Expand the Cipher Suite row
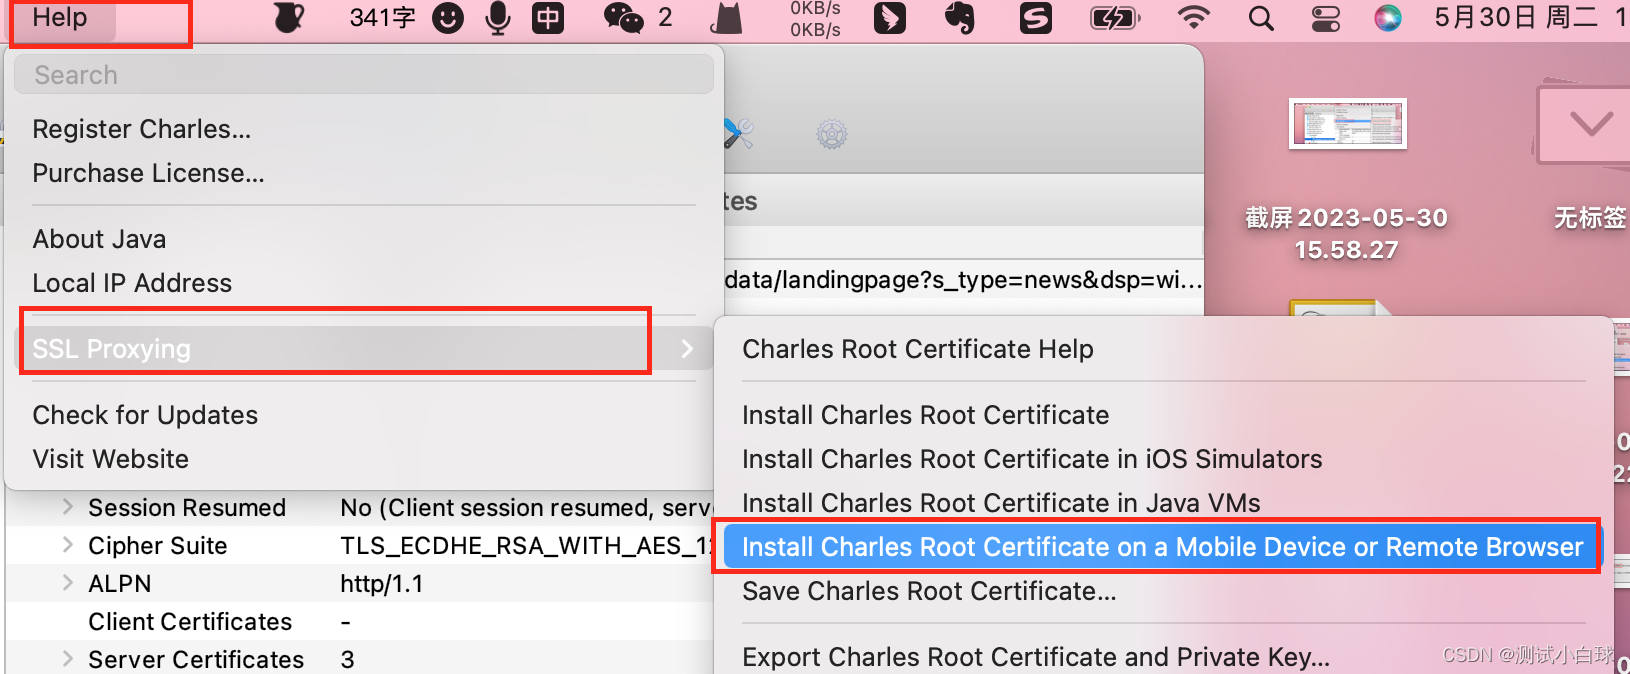 click(67, 545)
